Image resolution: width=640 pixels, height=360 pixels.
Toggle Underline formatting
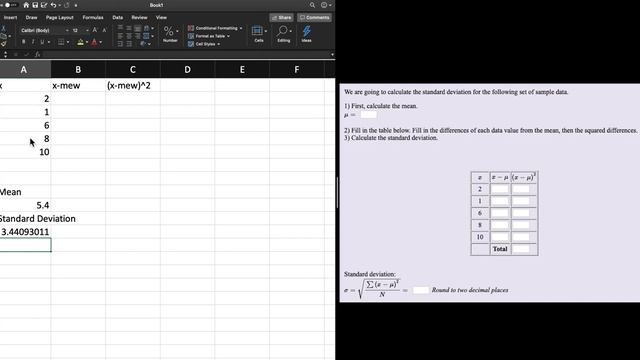pos(42,42)
